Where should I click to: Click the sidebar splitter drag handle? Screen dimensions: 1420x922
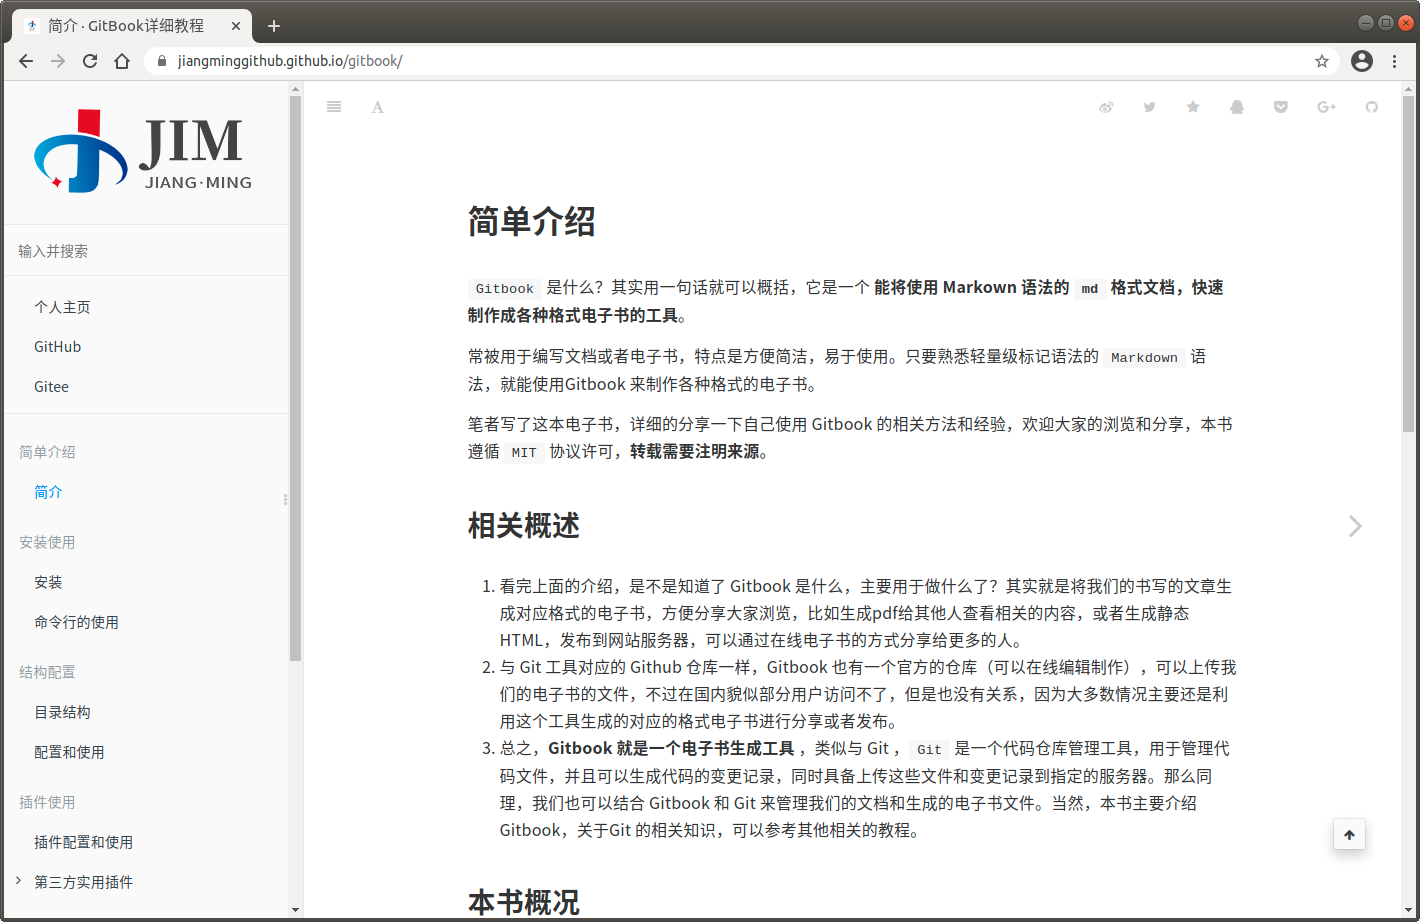(285, 499)
